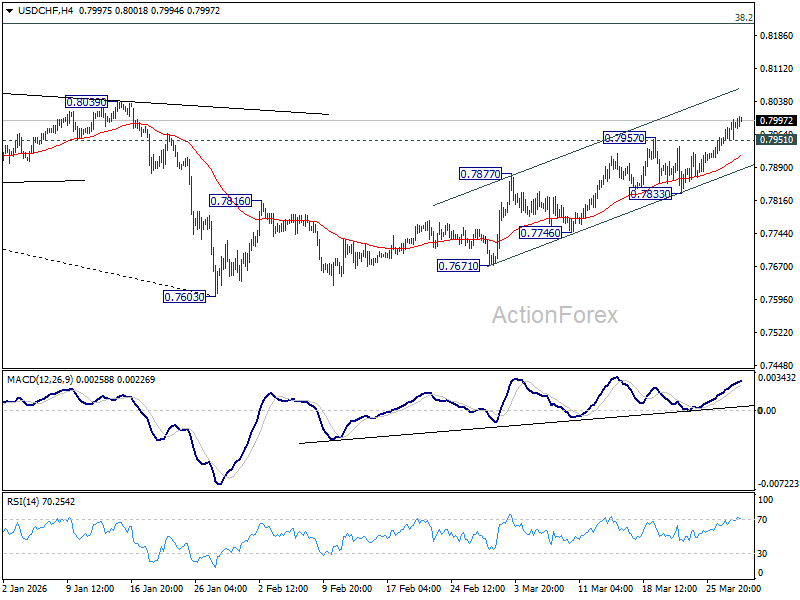Select the 0.76030 low price label
Screen dimensions: 800x600
(x=184, y=297)
